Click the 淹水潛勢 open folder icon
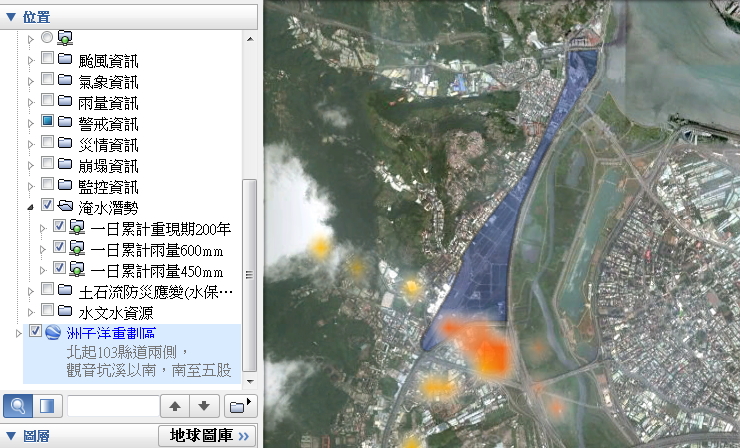 pyautogui.click(x=65, y=206)
